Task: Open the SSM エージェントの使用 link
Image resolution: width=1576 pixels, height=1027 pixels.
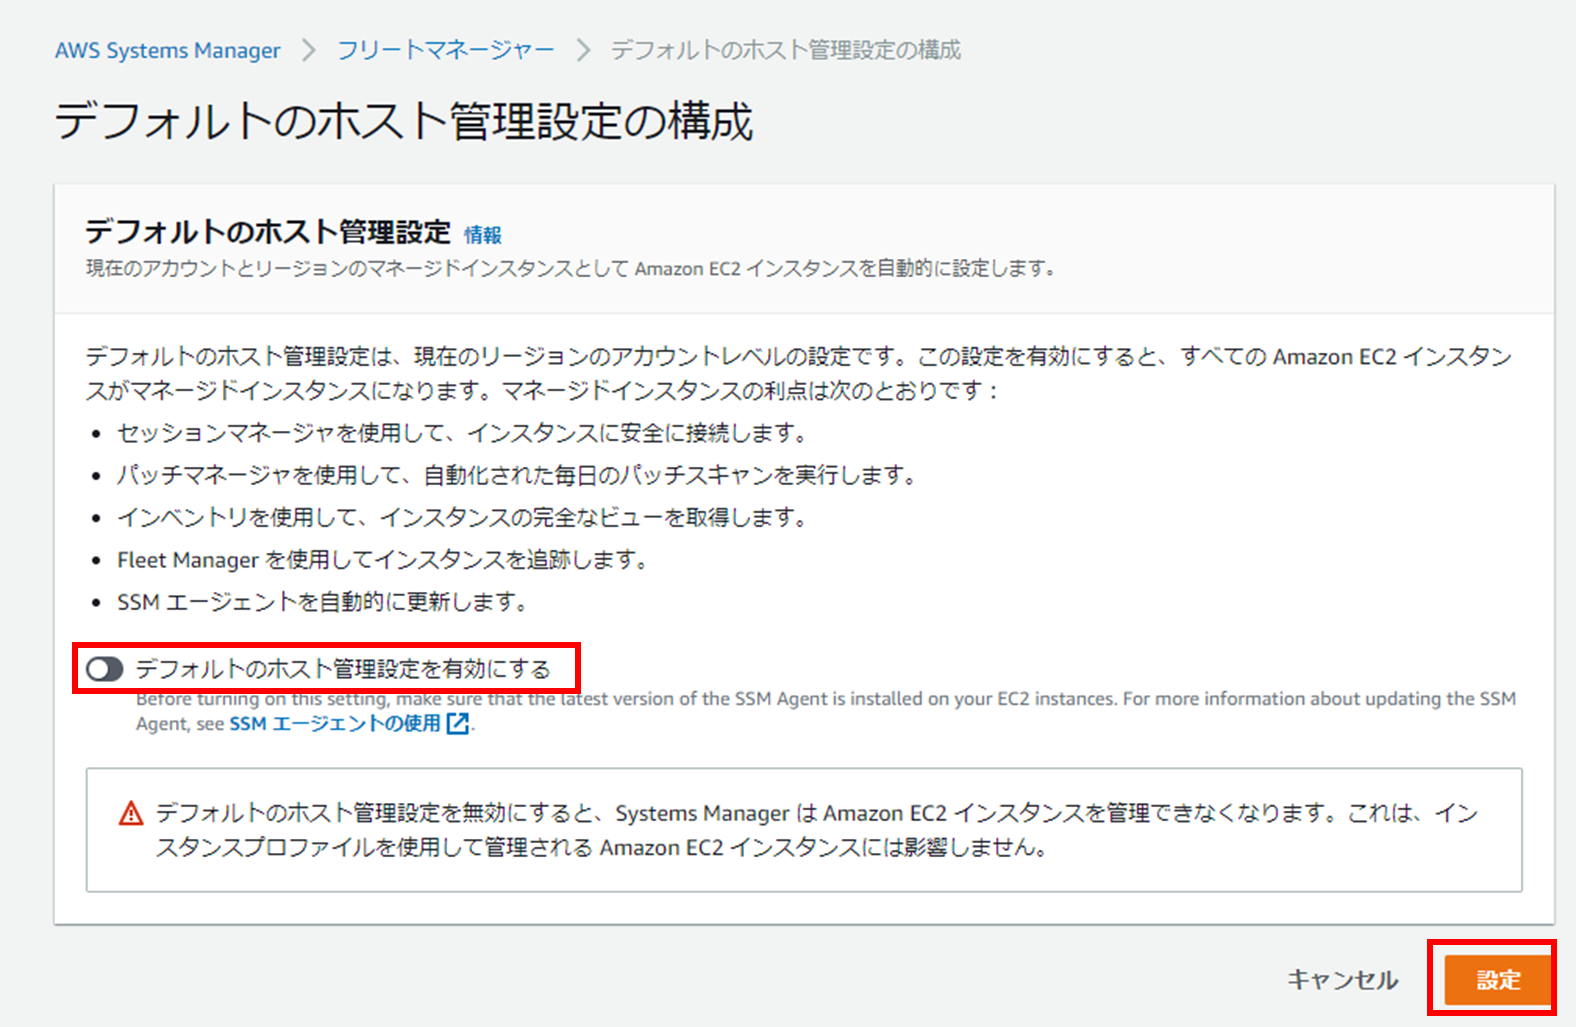Action: (335, 724)
